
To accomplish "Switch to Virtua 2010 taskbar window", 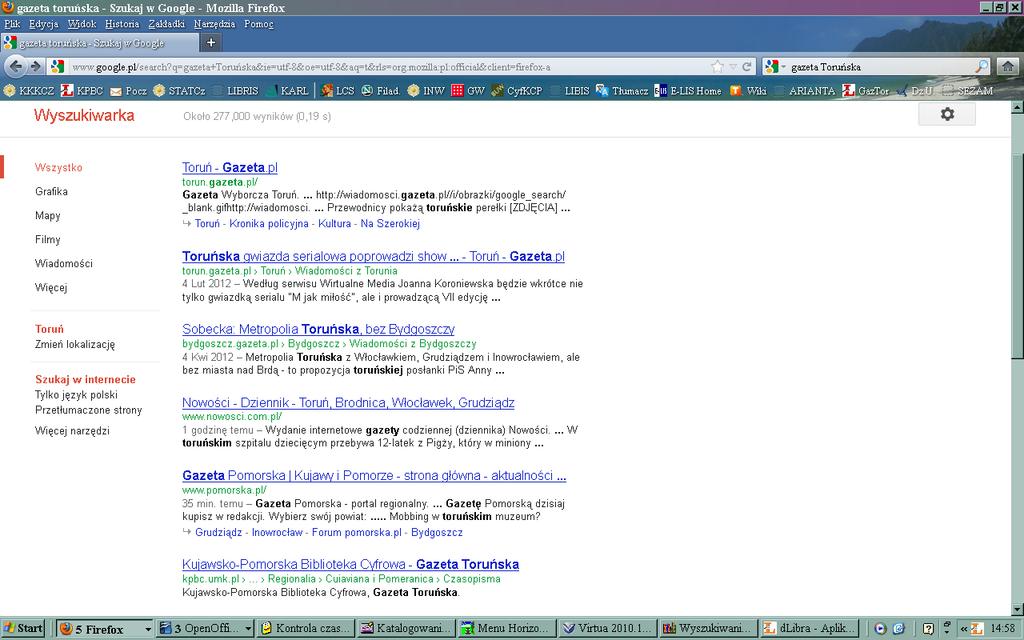I will click(x=607, y=628).
